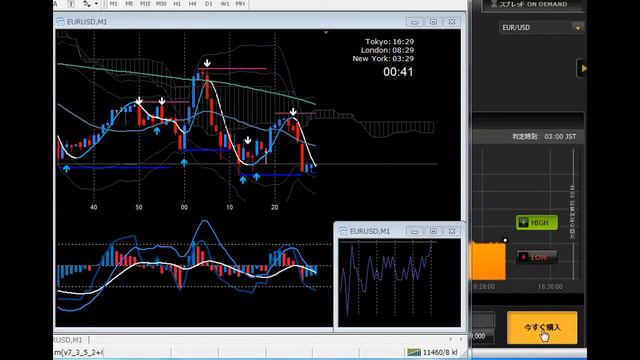The width and height of the screenshot is (640, 360).
Task: Switch chart to W1 timeframe
Action: (x=224, y=4)
